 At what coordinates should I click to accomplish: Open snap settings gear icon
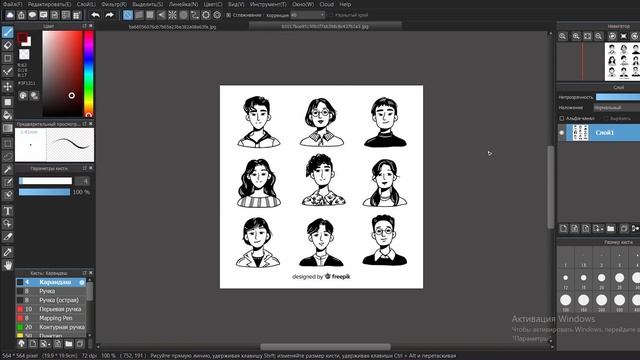coord(217,15)
